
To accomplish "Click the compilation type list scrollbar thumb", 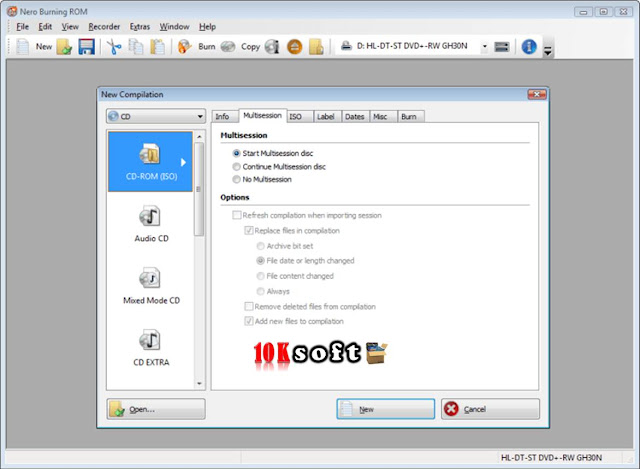I will tap(199, 189).
